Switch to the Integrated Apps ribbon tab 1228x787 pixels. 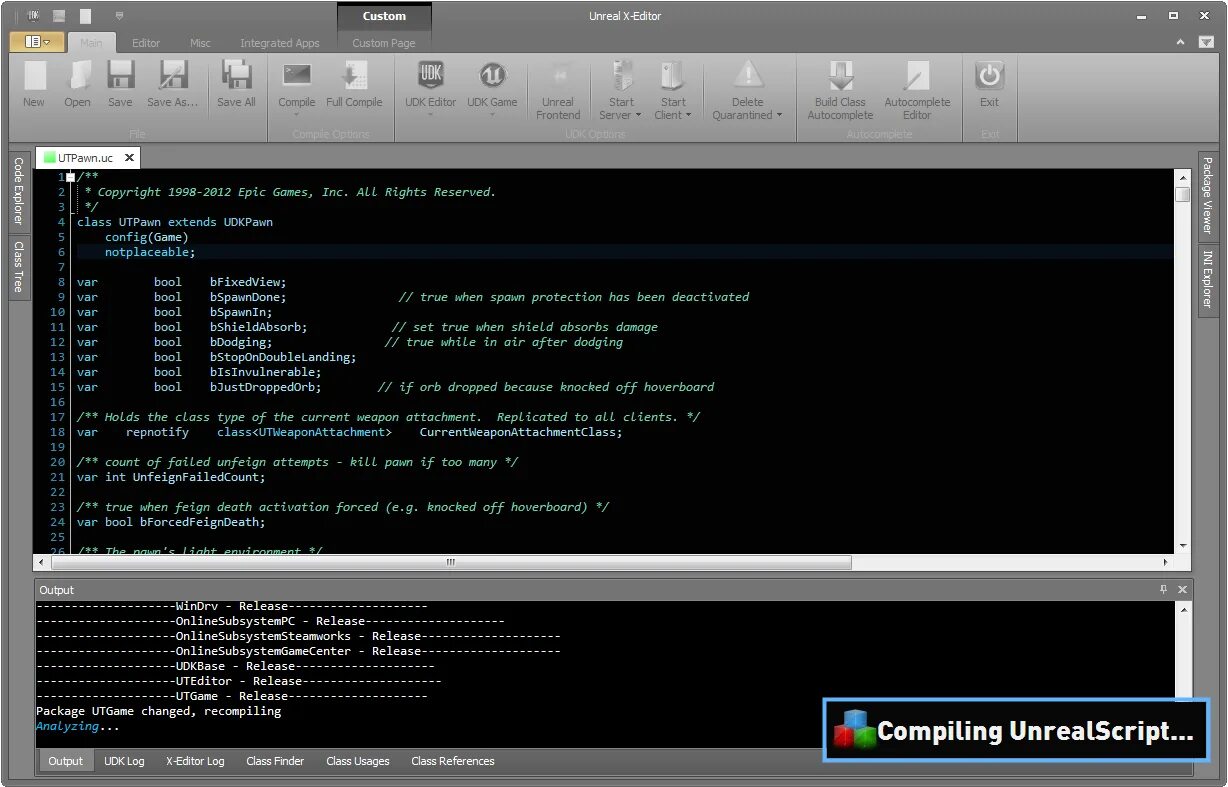280,43
